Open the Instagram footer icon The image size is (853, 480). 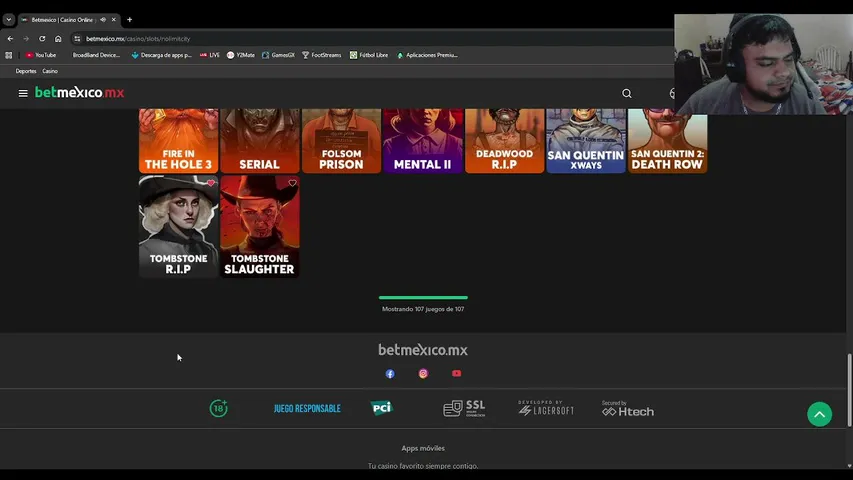(x=423, y=374)
